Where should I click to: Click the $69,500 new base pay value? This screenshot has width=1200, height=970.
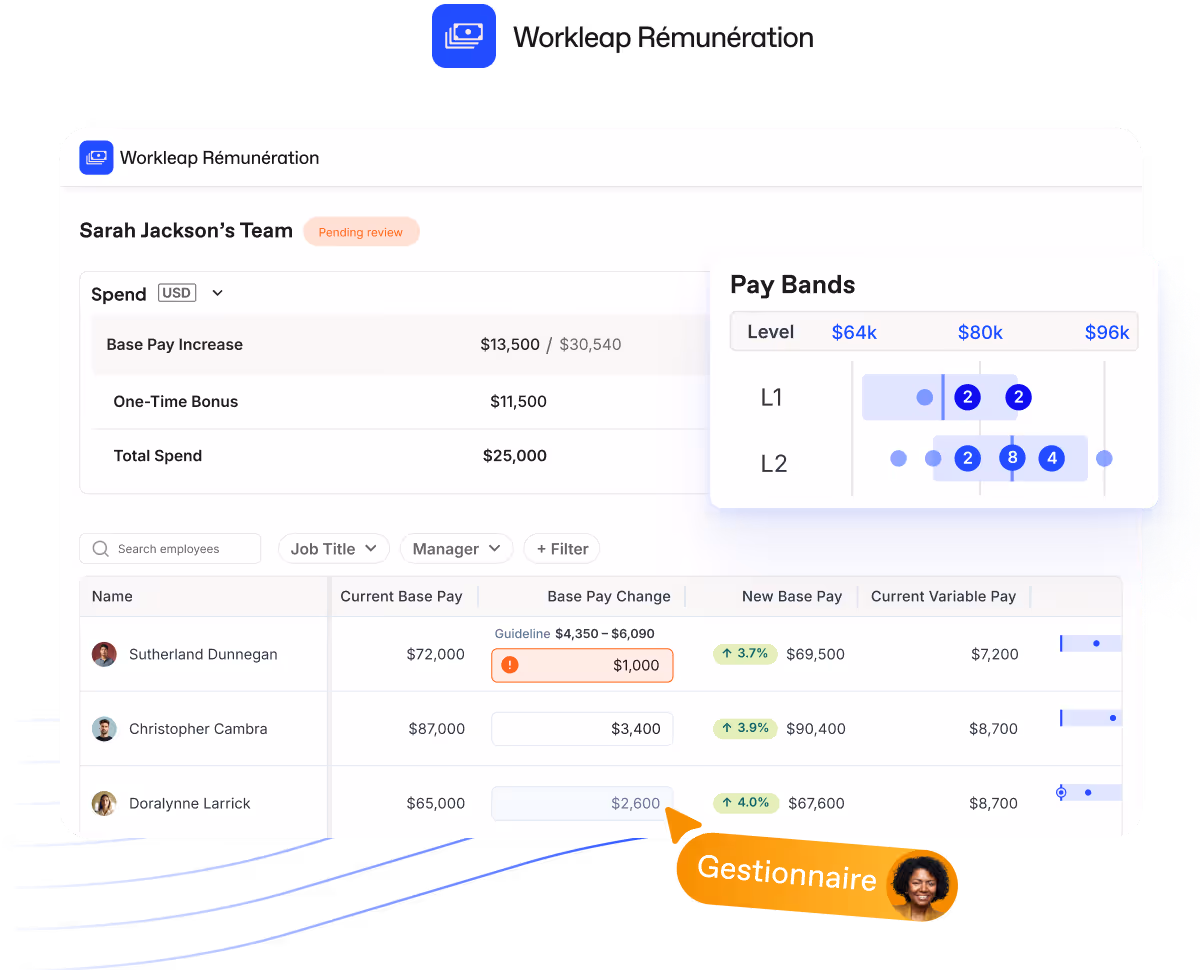pos(815,654)
